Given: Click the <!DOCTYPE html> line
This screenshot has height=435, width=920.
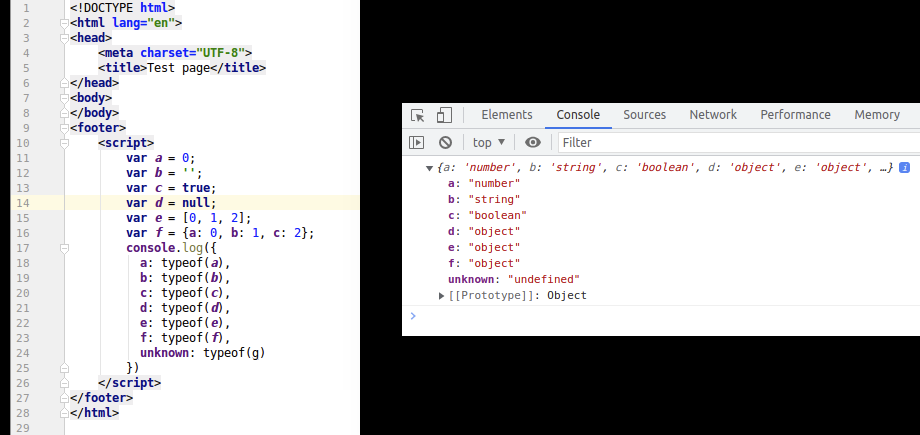Looking at the screenshot, I should [x=122, y=8].
